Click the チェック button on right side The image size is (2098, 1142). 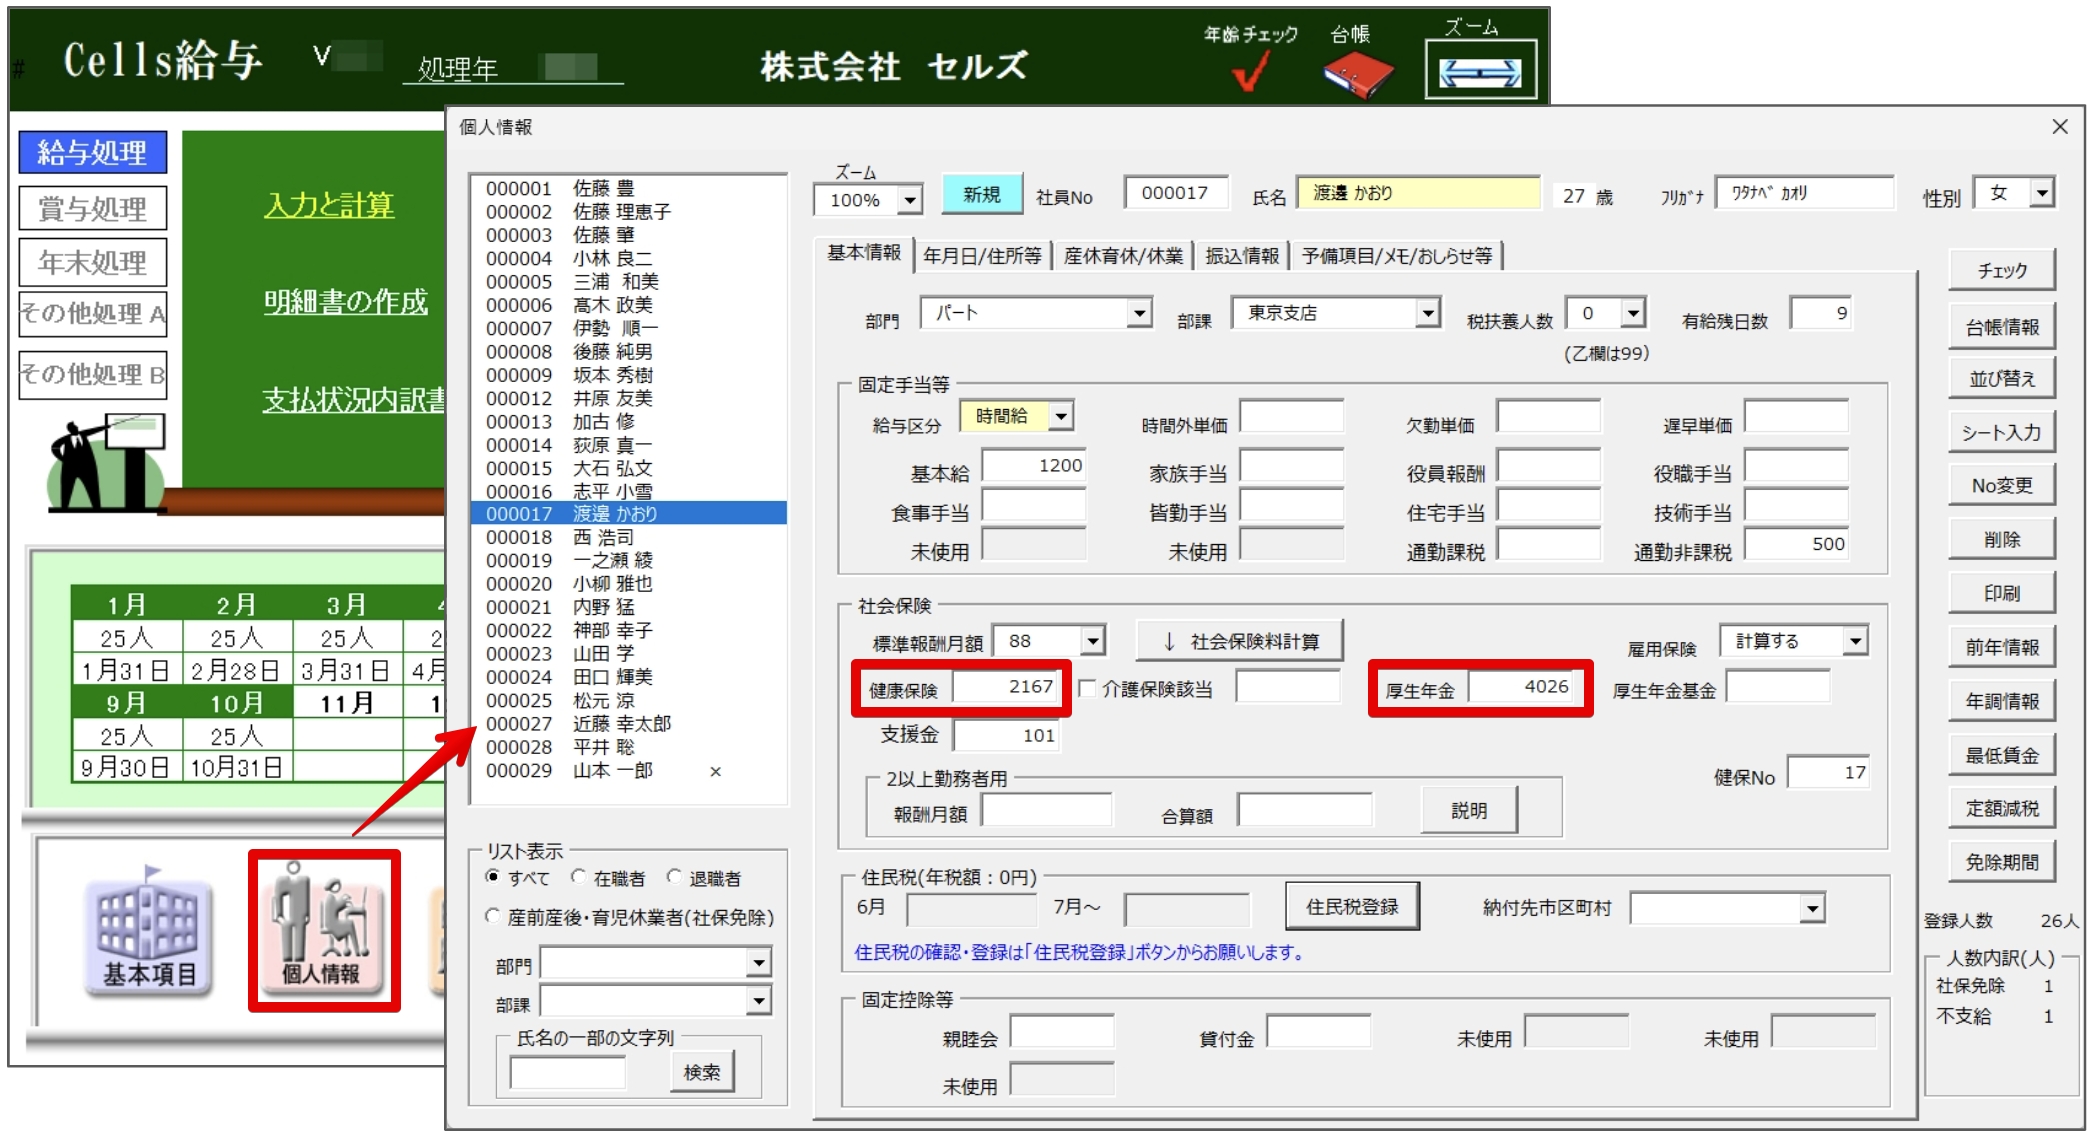tap(2002, 271)
